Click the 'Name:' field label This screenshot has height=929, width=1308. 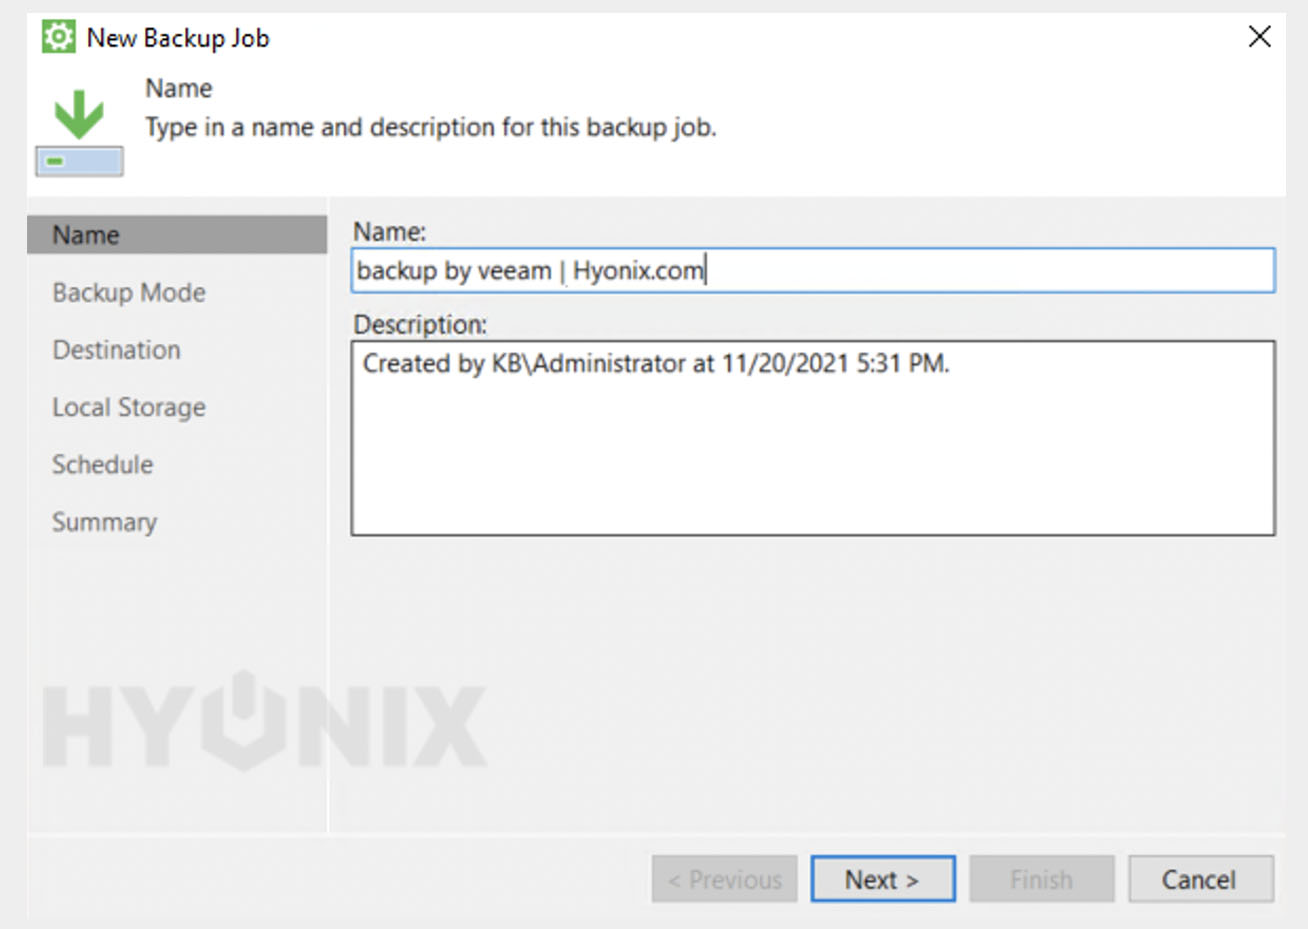point(390,232)
